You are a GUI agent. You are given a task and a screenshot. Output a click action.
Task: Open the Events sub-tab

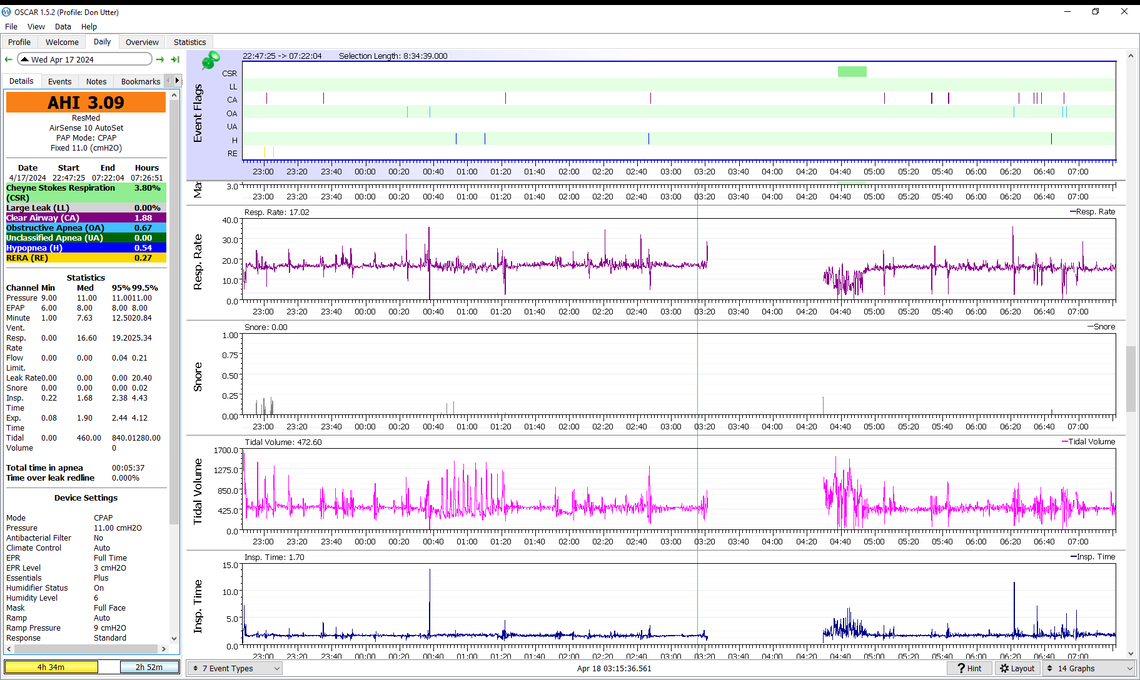coord(60,81)
